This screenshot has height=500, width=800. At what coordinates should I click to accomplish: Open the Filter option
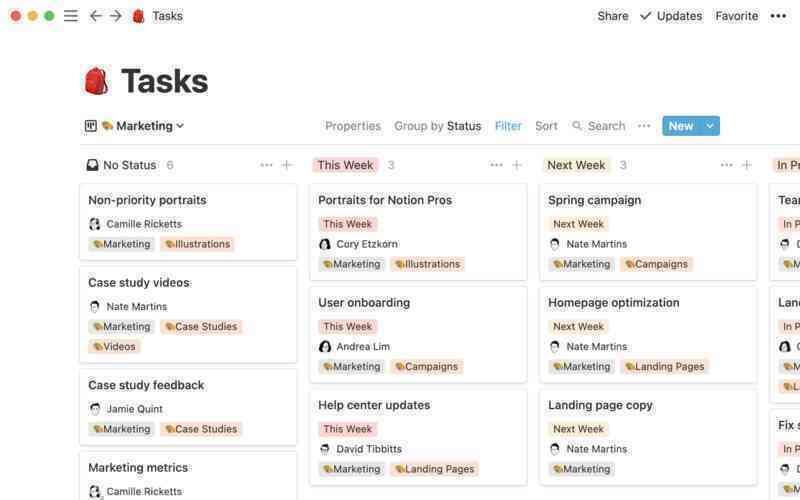click(x=508, y=126)
